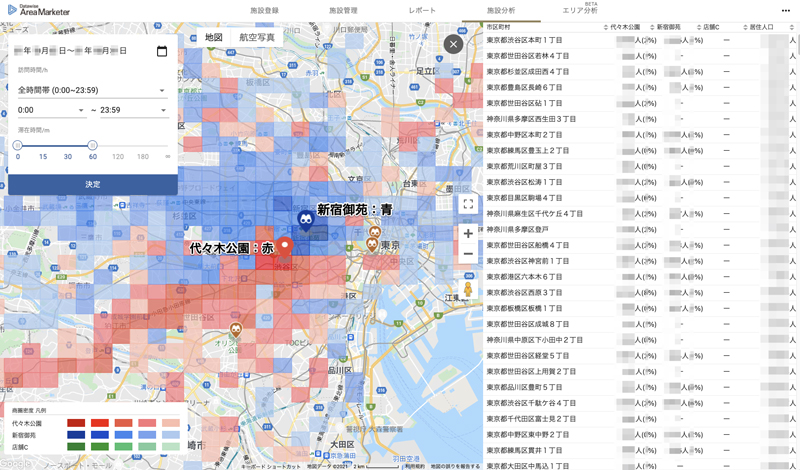Viewport: 800px width, 470px height.
Task: Open the エリア分析 BETA tab
Action: click(580, 10)
